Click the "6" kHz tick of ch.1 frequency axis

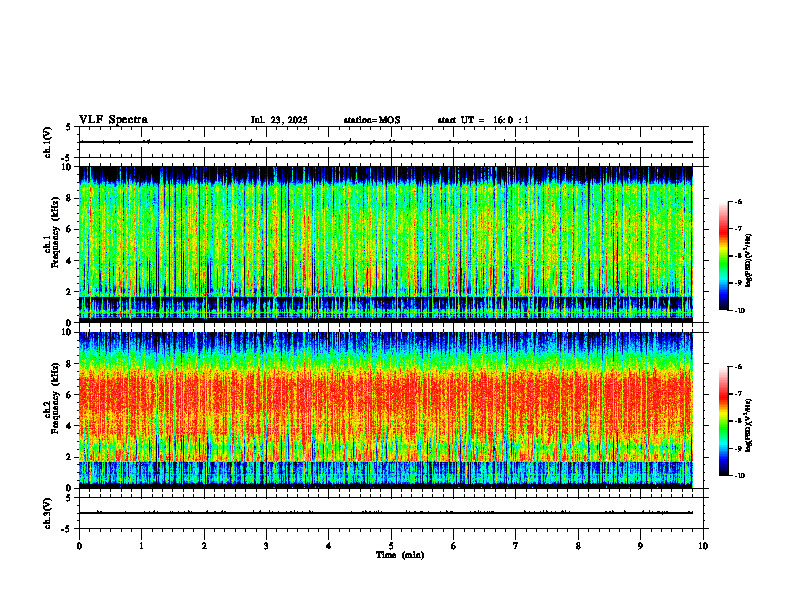click(70, 229)
